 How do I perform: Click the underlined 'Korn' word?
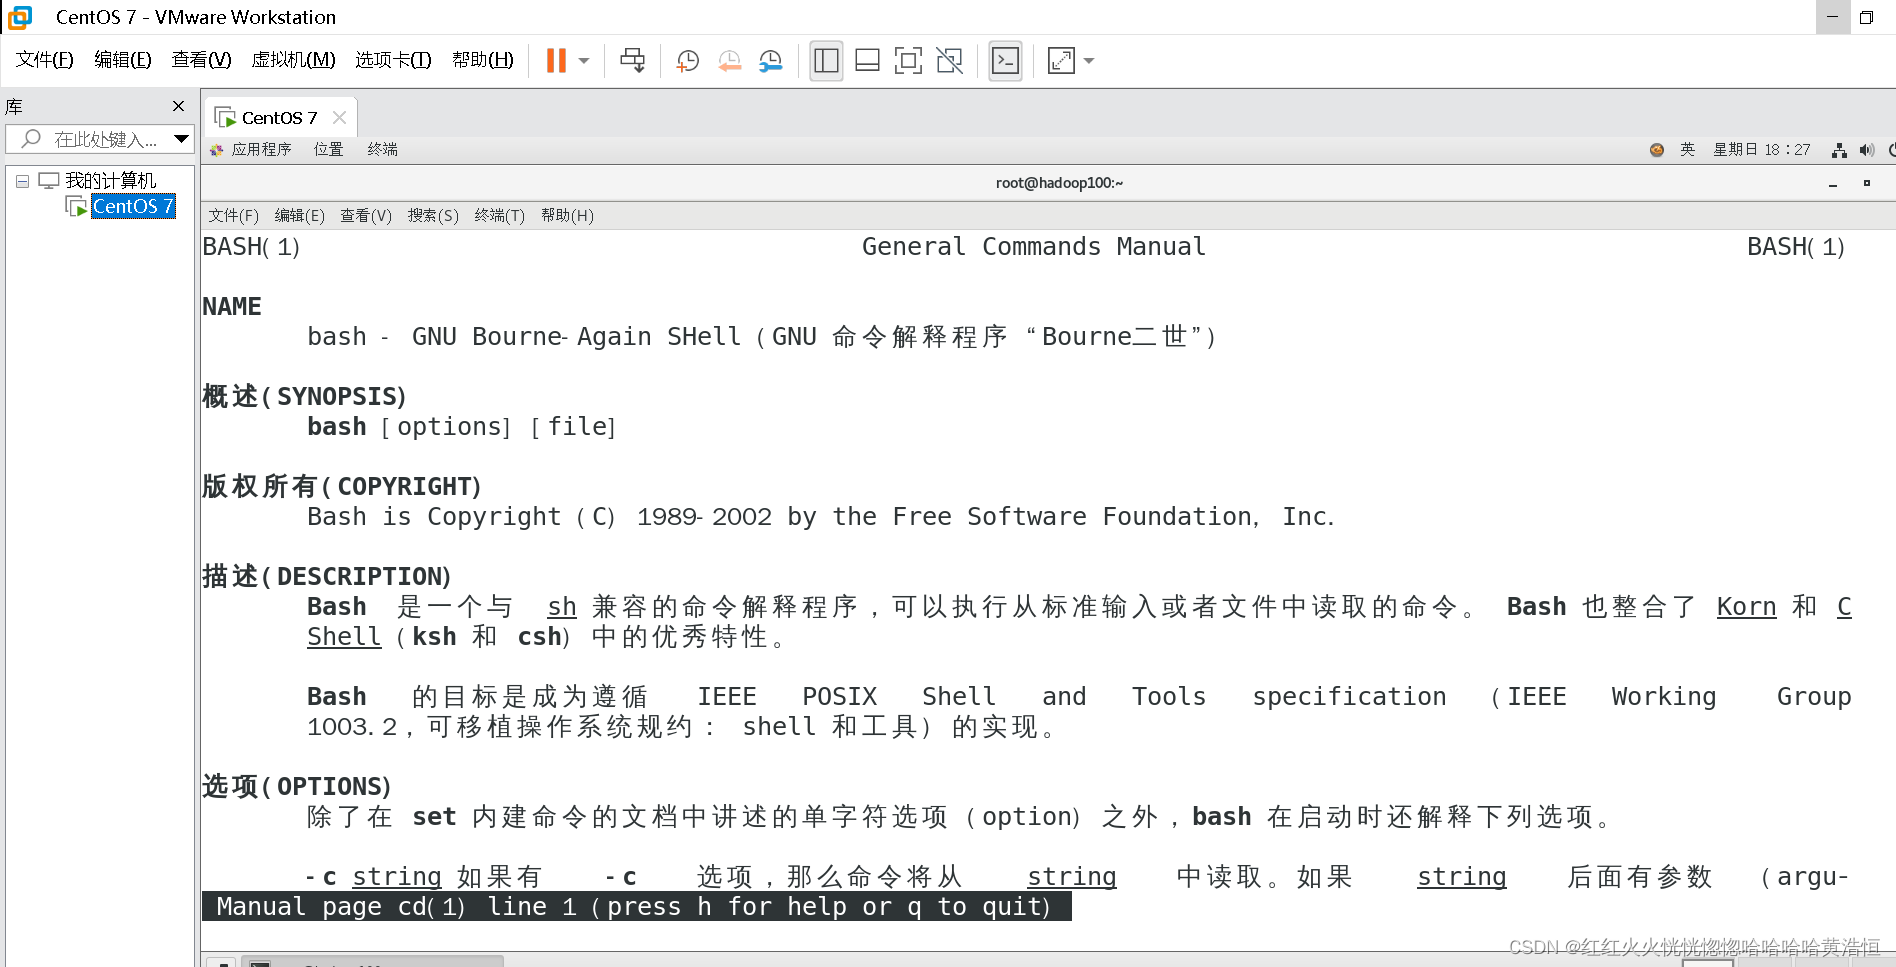[1746, 607]
